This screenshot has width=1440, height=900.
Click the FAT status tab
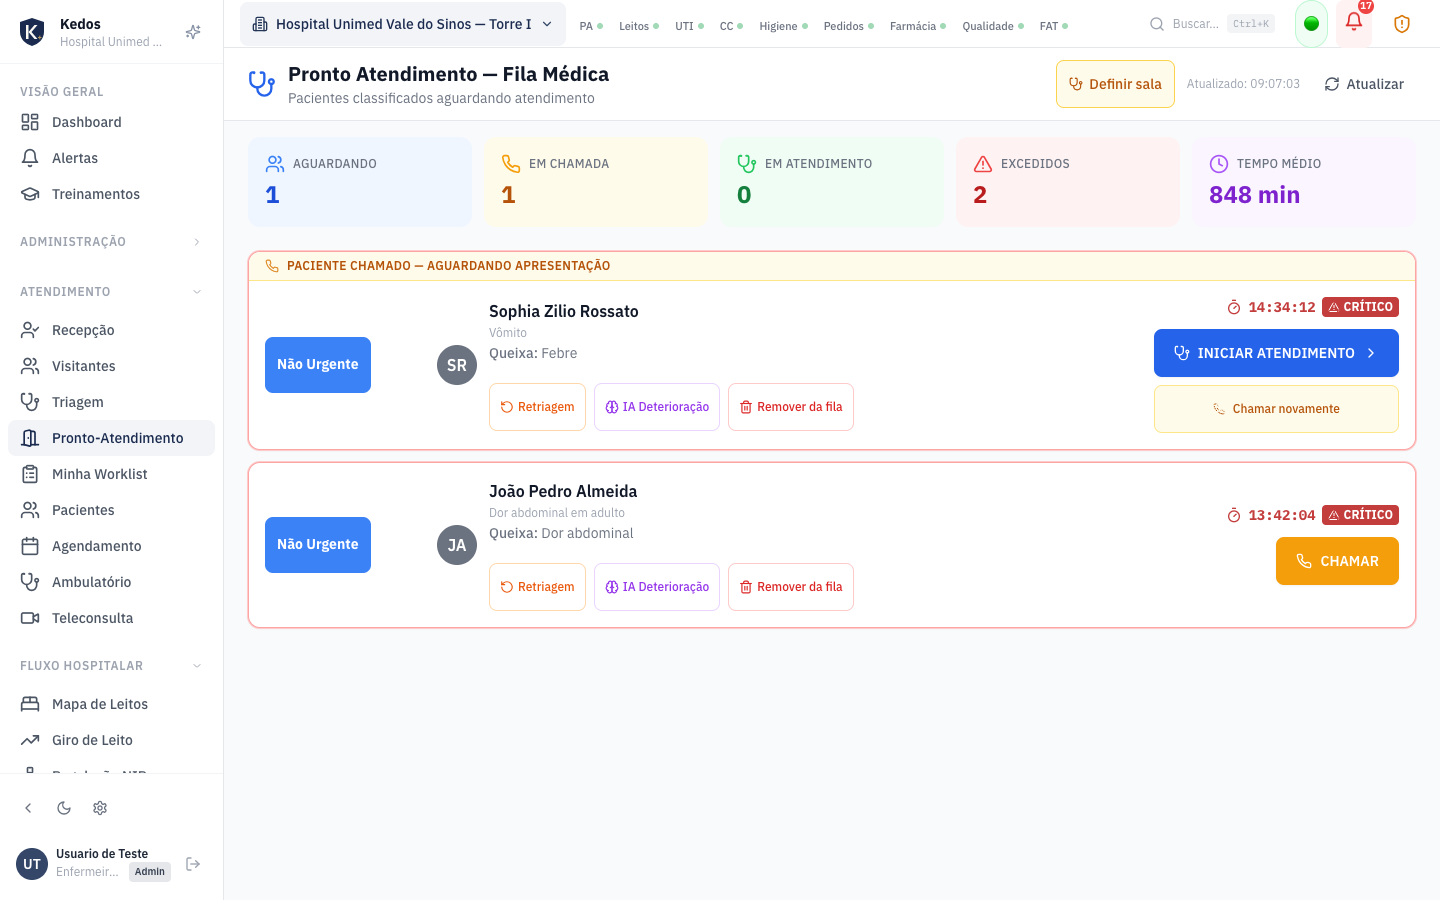point(1054,26)
